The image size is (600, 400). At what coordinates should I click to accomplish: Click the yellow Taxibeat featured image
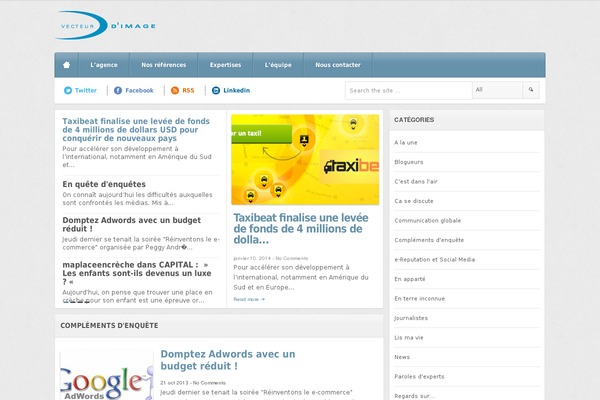click(x=305, y=159)
